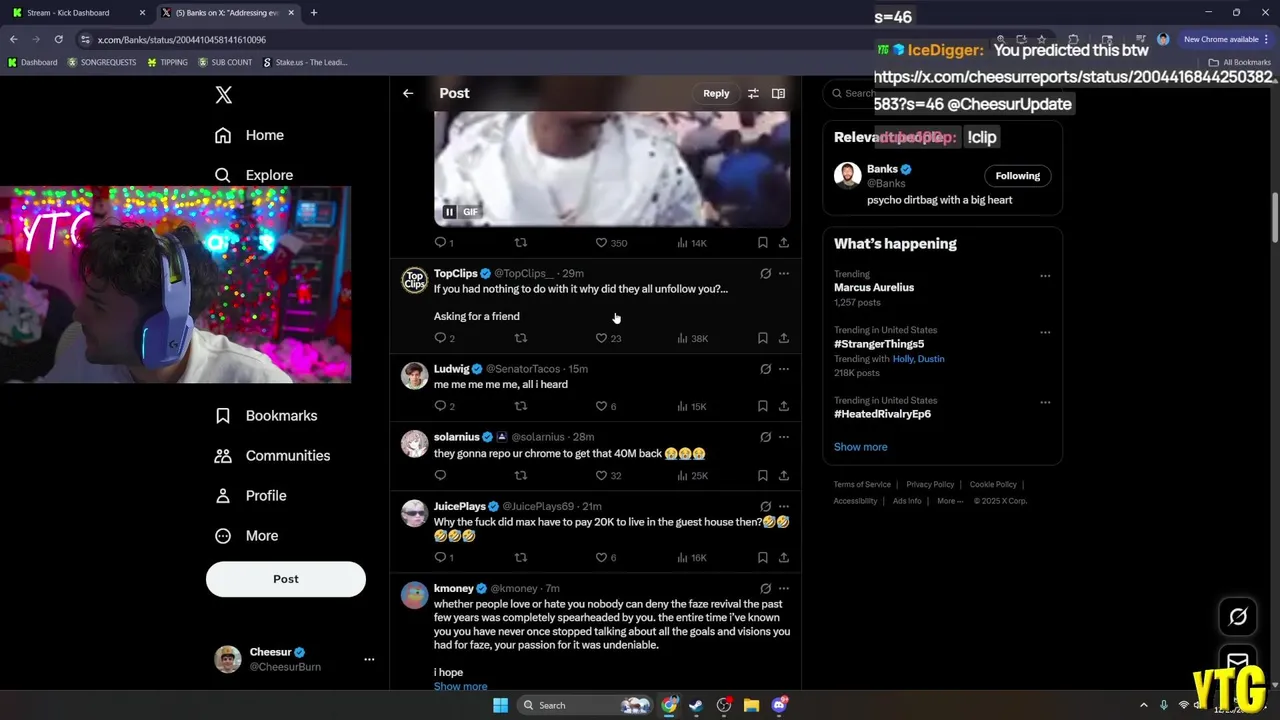Click the X logo home icon
The image size is (1280, 720).
(224, 95)
